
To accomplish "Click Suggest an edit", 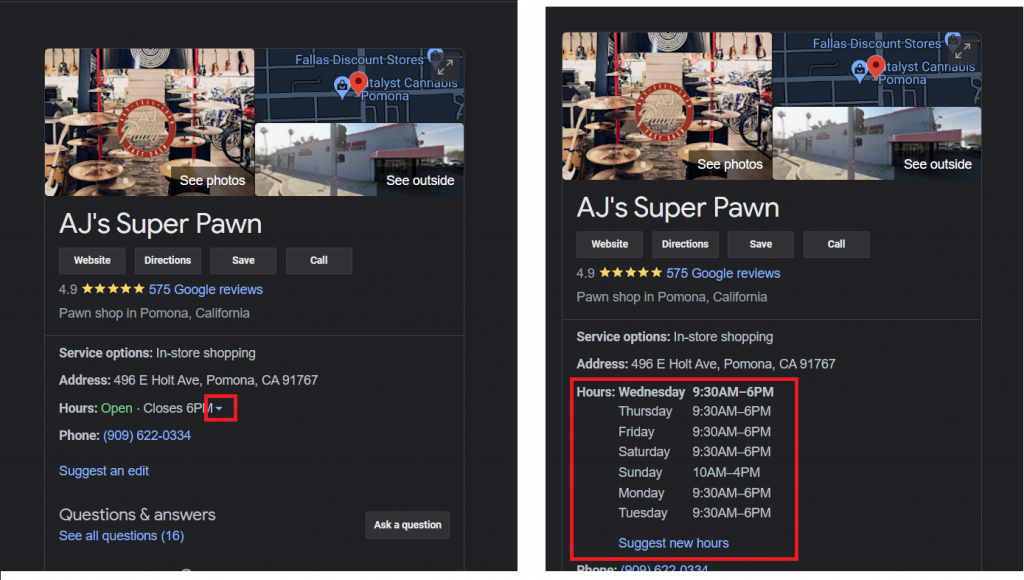I will pos(103,470).
